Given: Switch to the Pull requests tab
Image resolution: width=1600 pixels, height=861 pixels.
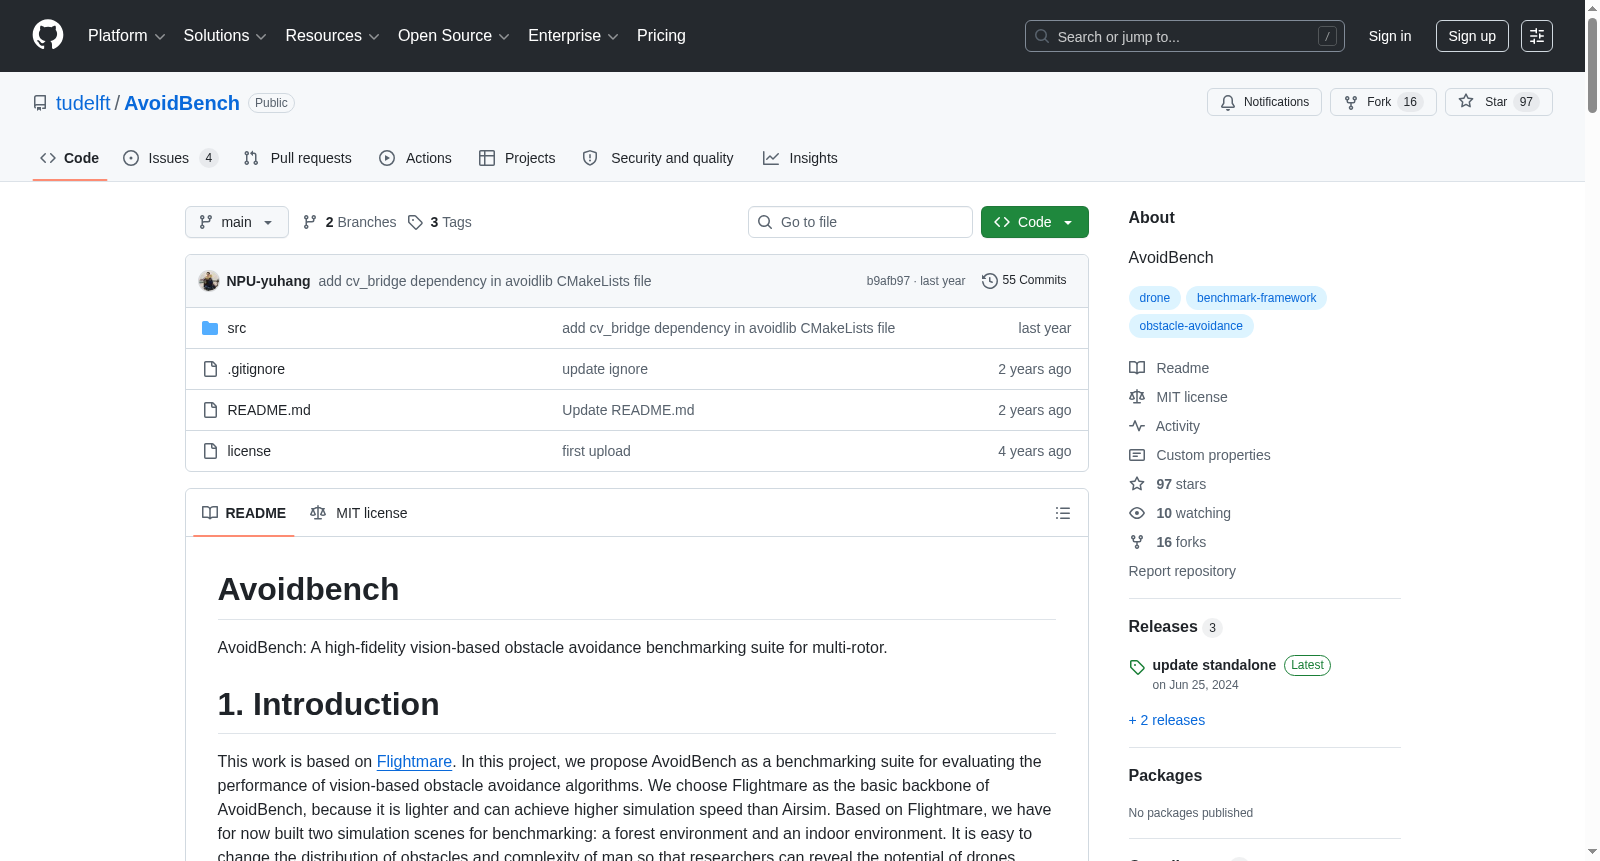Looking at the screenshot, I should [297, 158].
